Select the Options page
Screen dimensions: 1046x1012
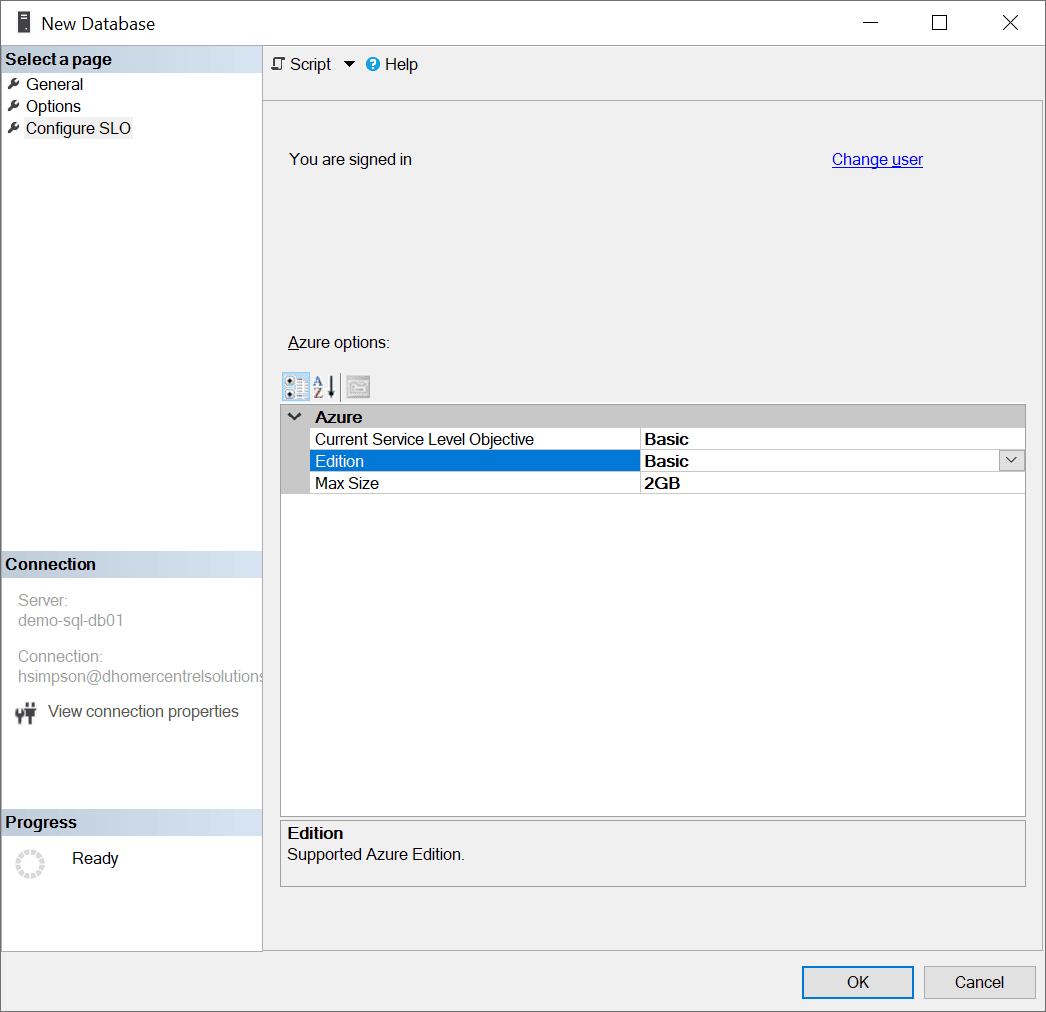pyautogui.click(x=53, y=106)
